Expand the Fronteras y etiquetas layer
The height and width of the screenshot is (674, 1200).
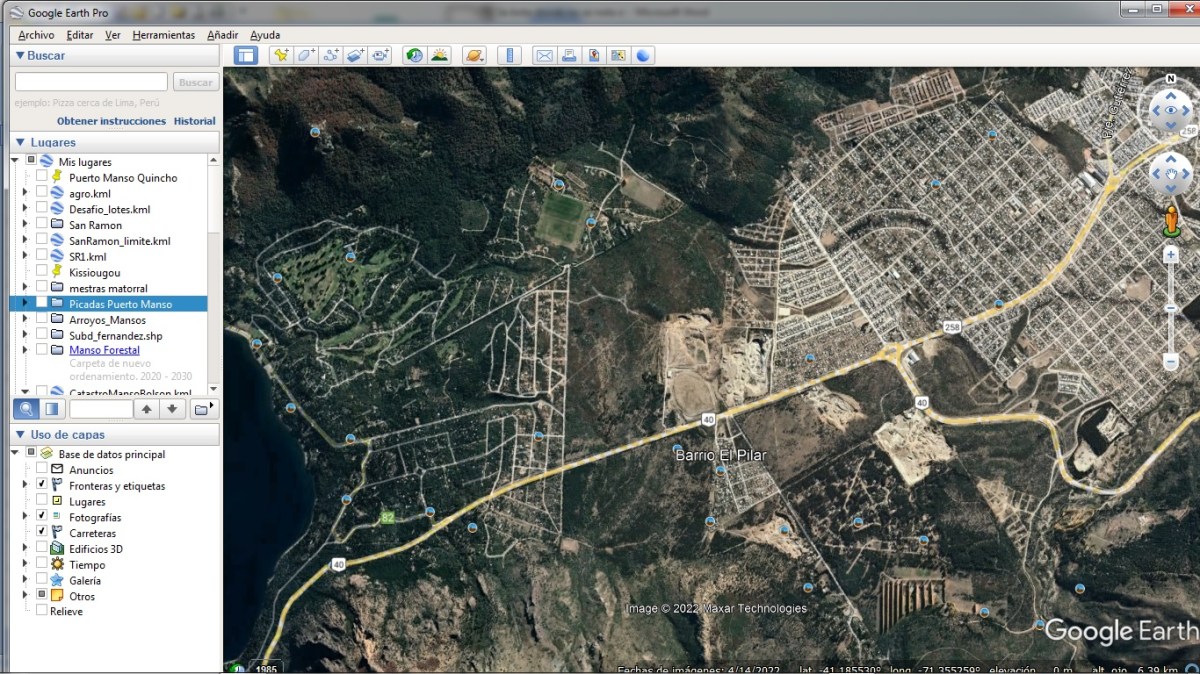click(x=25, y=486)
